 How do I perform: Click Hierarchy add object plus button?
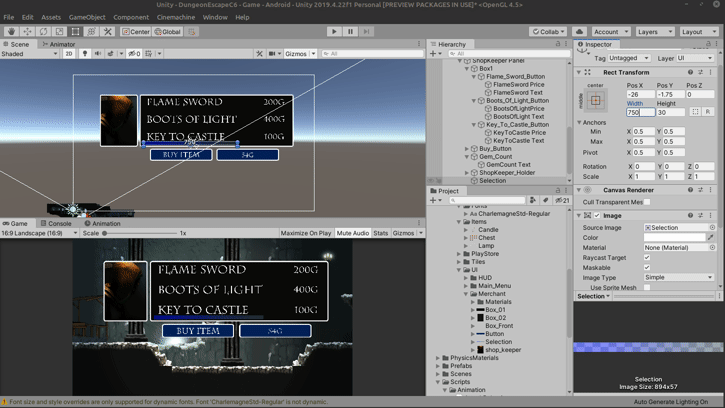[433, 54]
